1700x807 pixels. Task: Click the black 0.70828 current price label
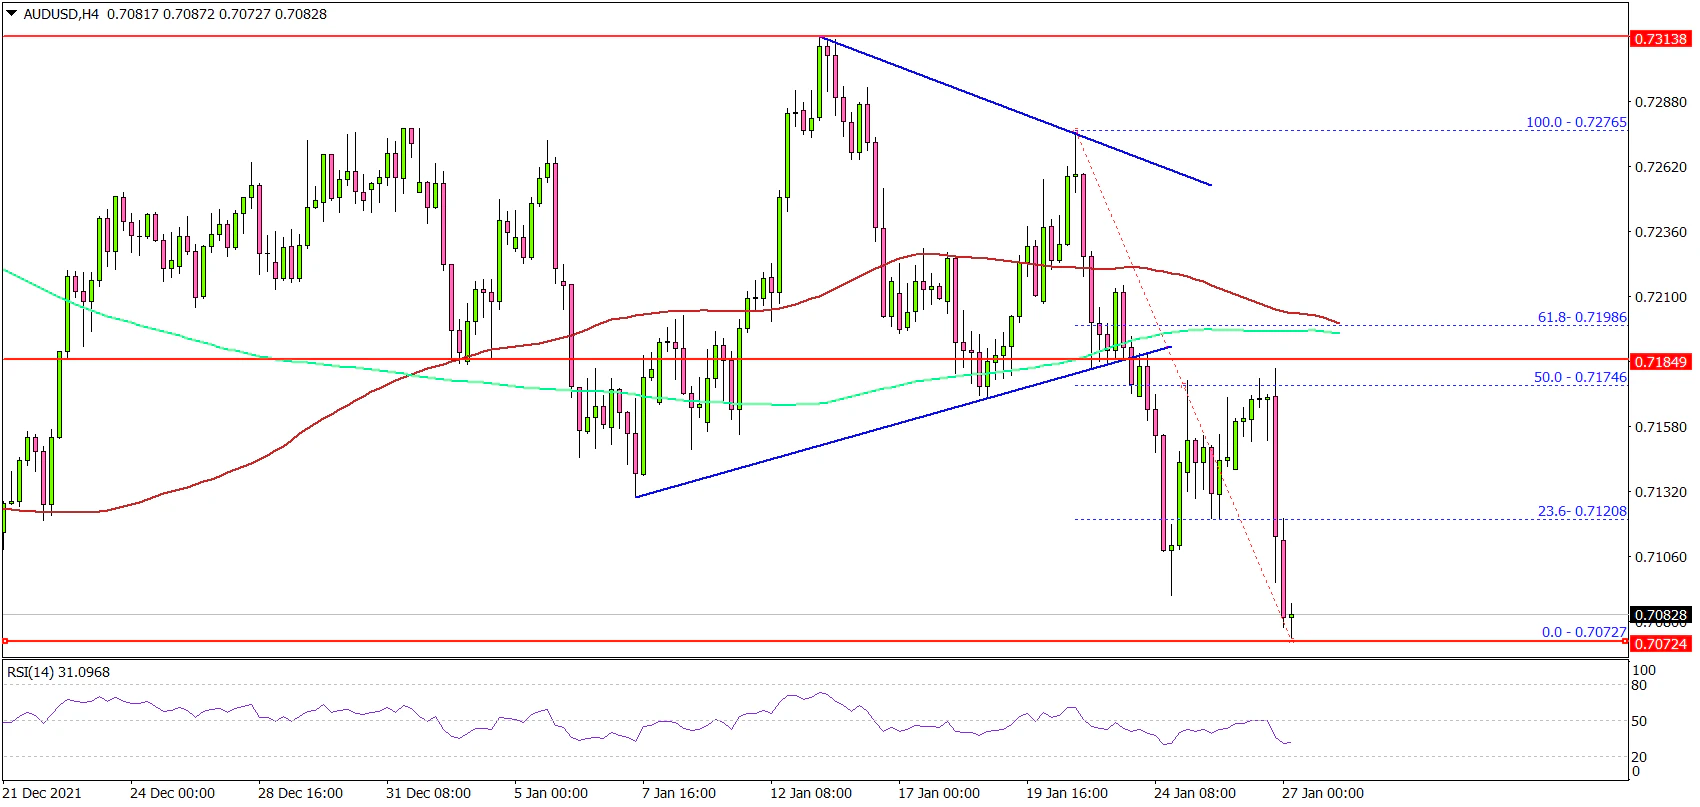tap(1660, 615)
